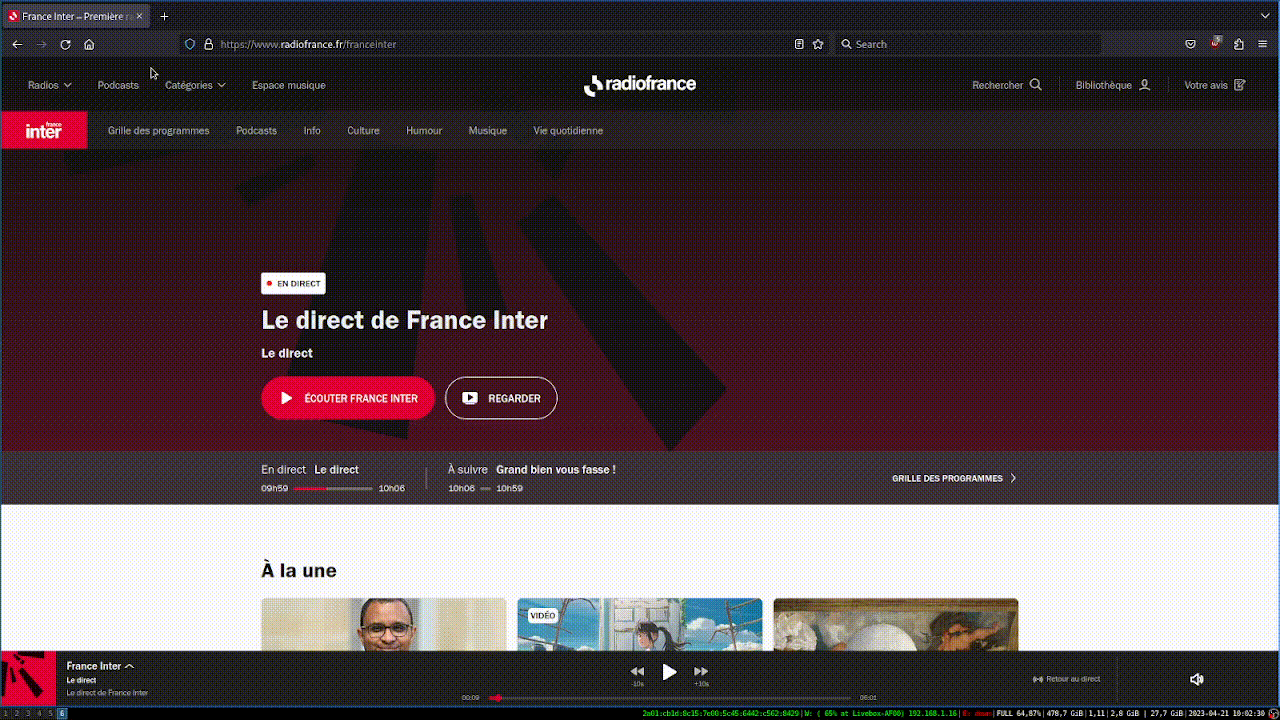Click Retour au direct in player
This screenshot has width=1280, height=720.
(1066, 679)
